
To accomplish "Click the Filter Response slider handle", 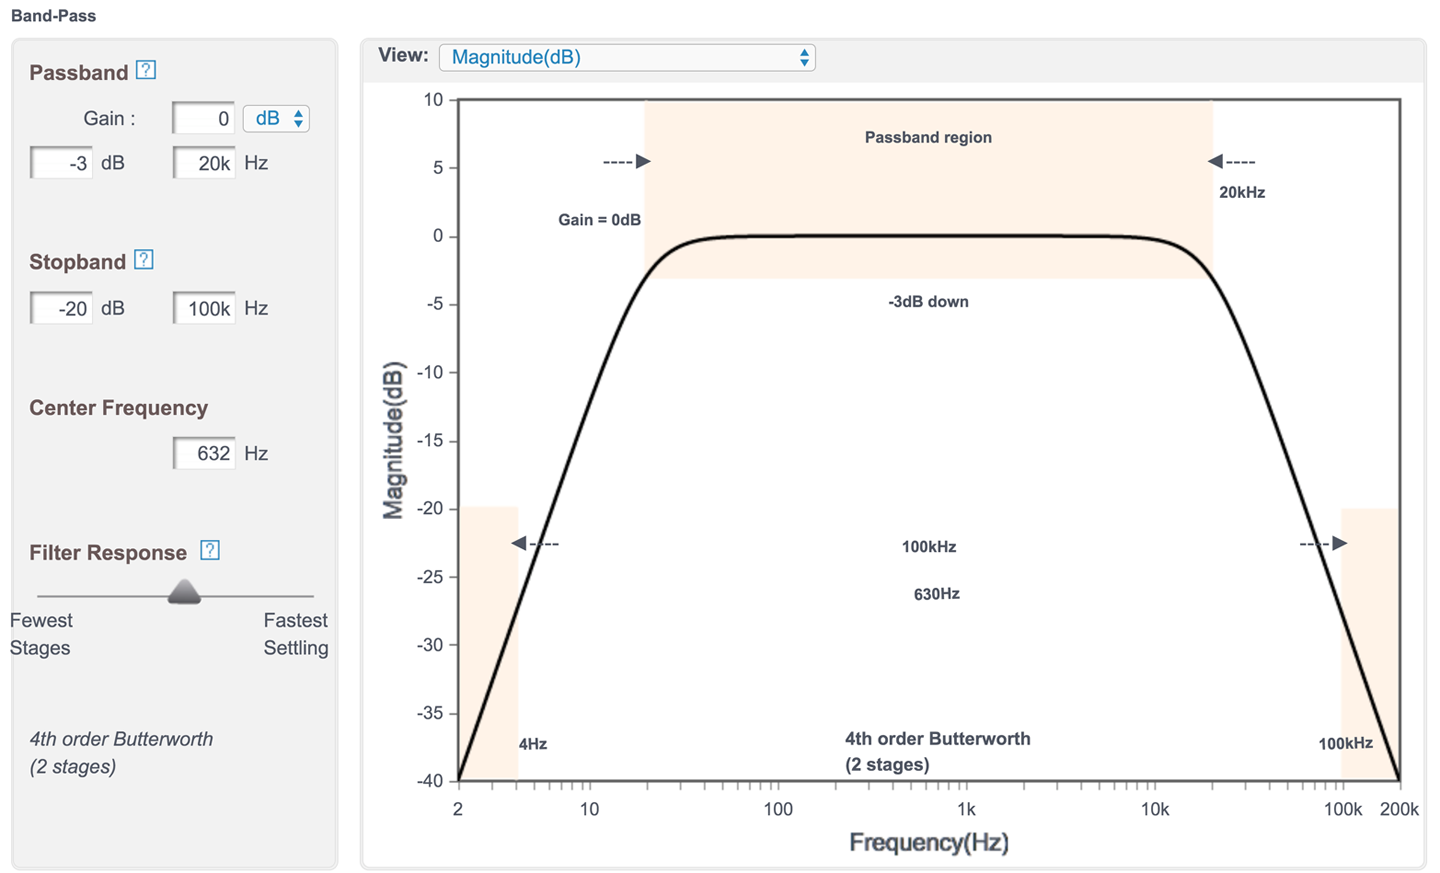I will pyautogui.click(x=184, y=592).
